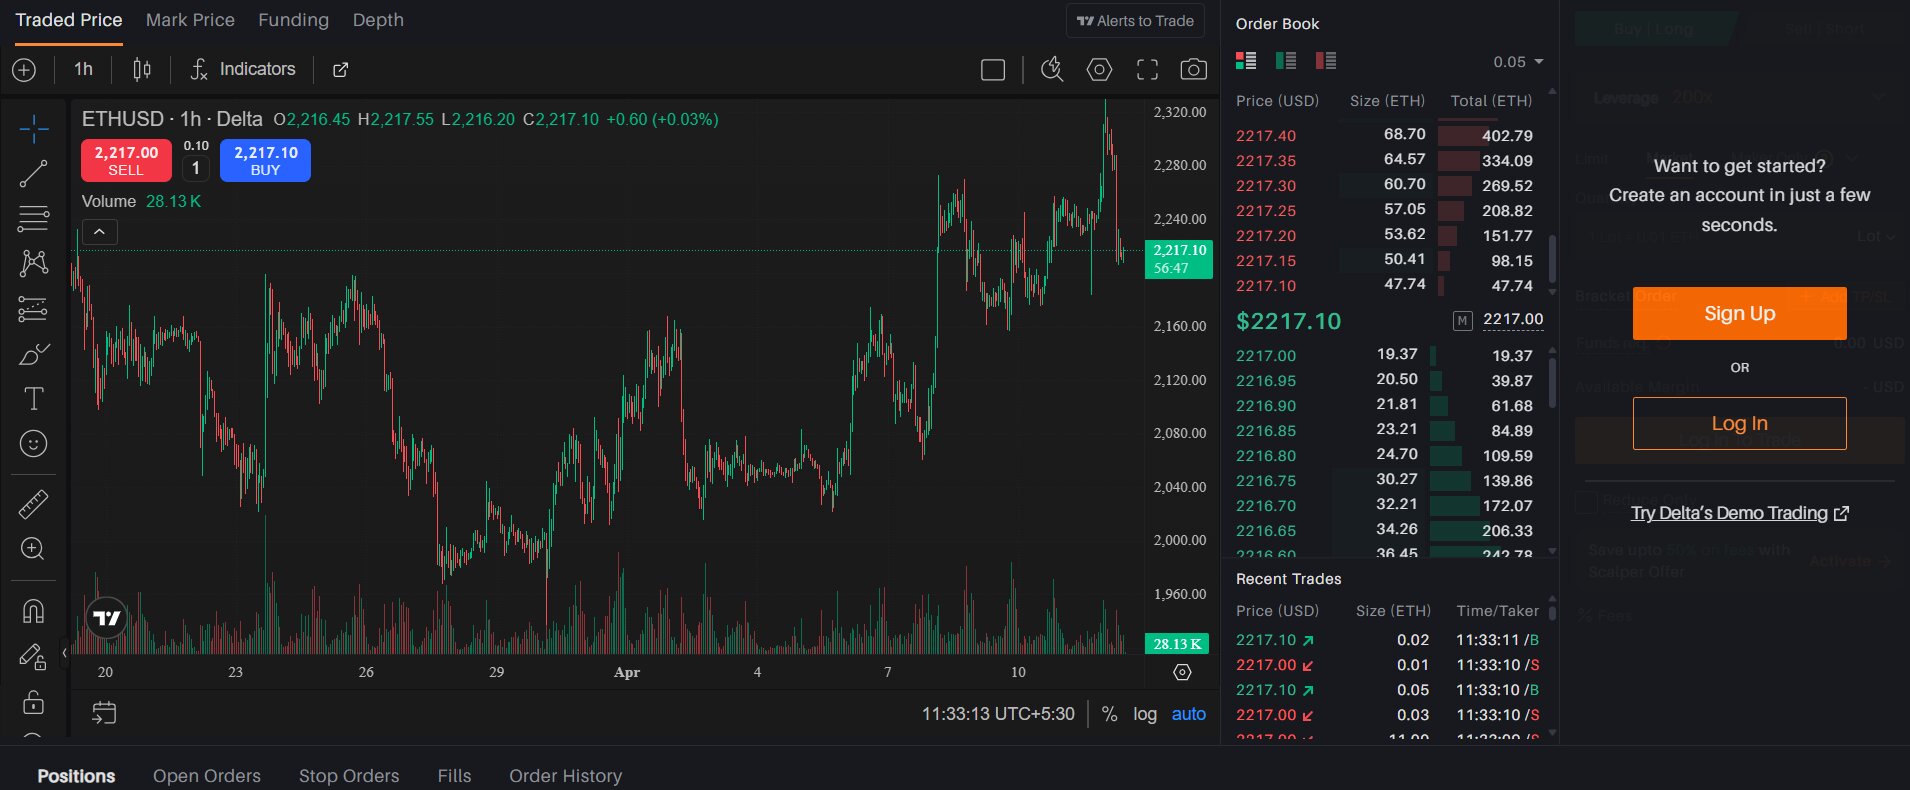Enter fullscreen chart mode

[1147, 70]
